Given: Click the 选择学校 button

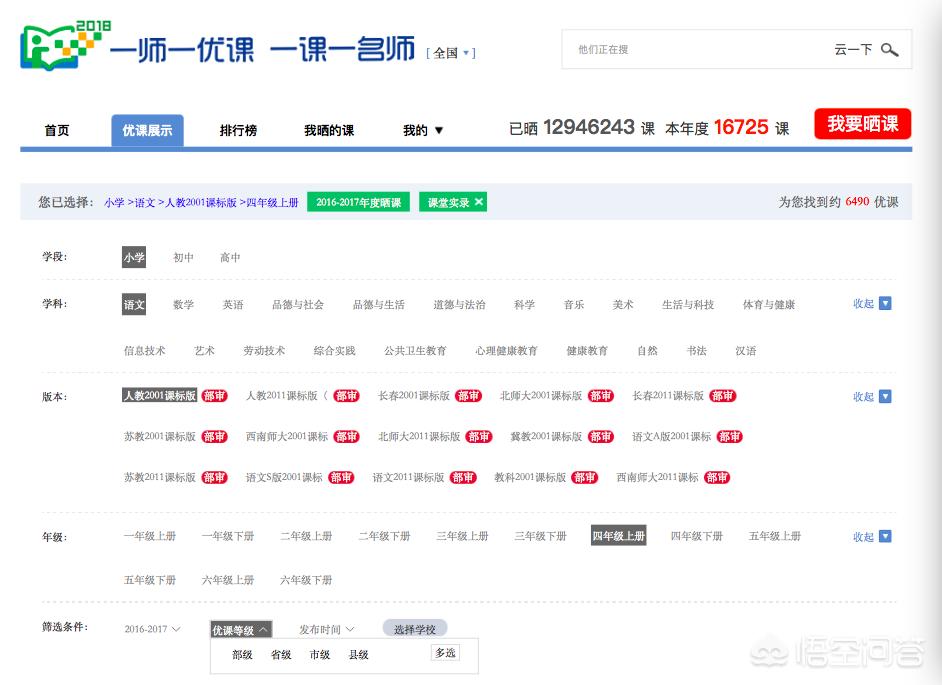Looking at the screenshot, I should tap(414, 629).
